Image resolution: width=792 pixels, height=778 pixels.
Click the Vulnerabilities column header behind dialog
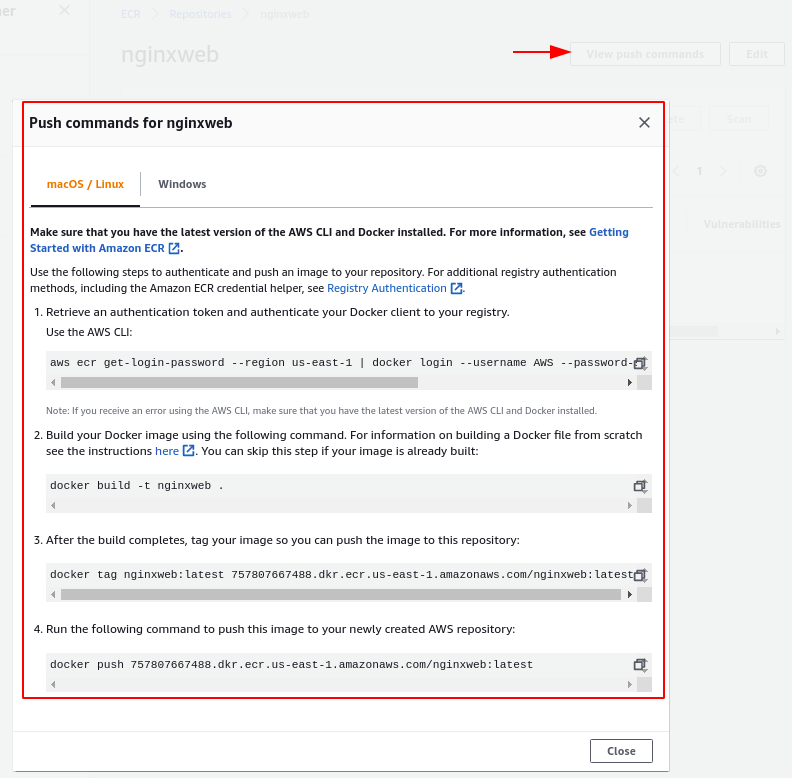point(742,224)
